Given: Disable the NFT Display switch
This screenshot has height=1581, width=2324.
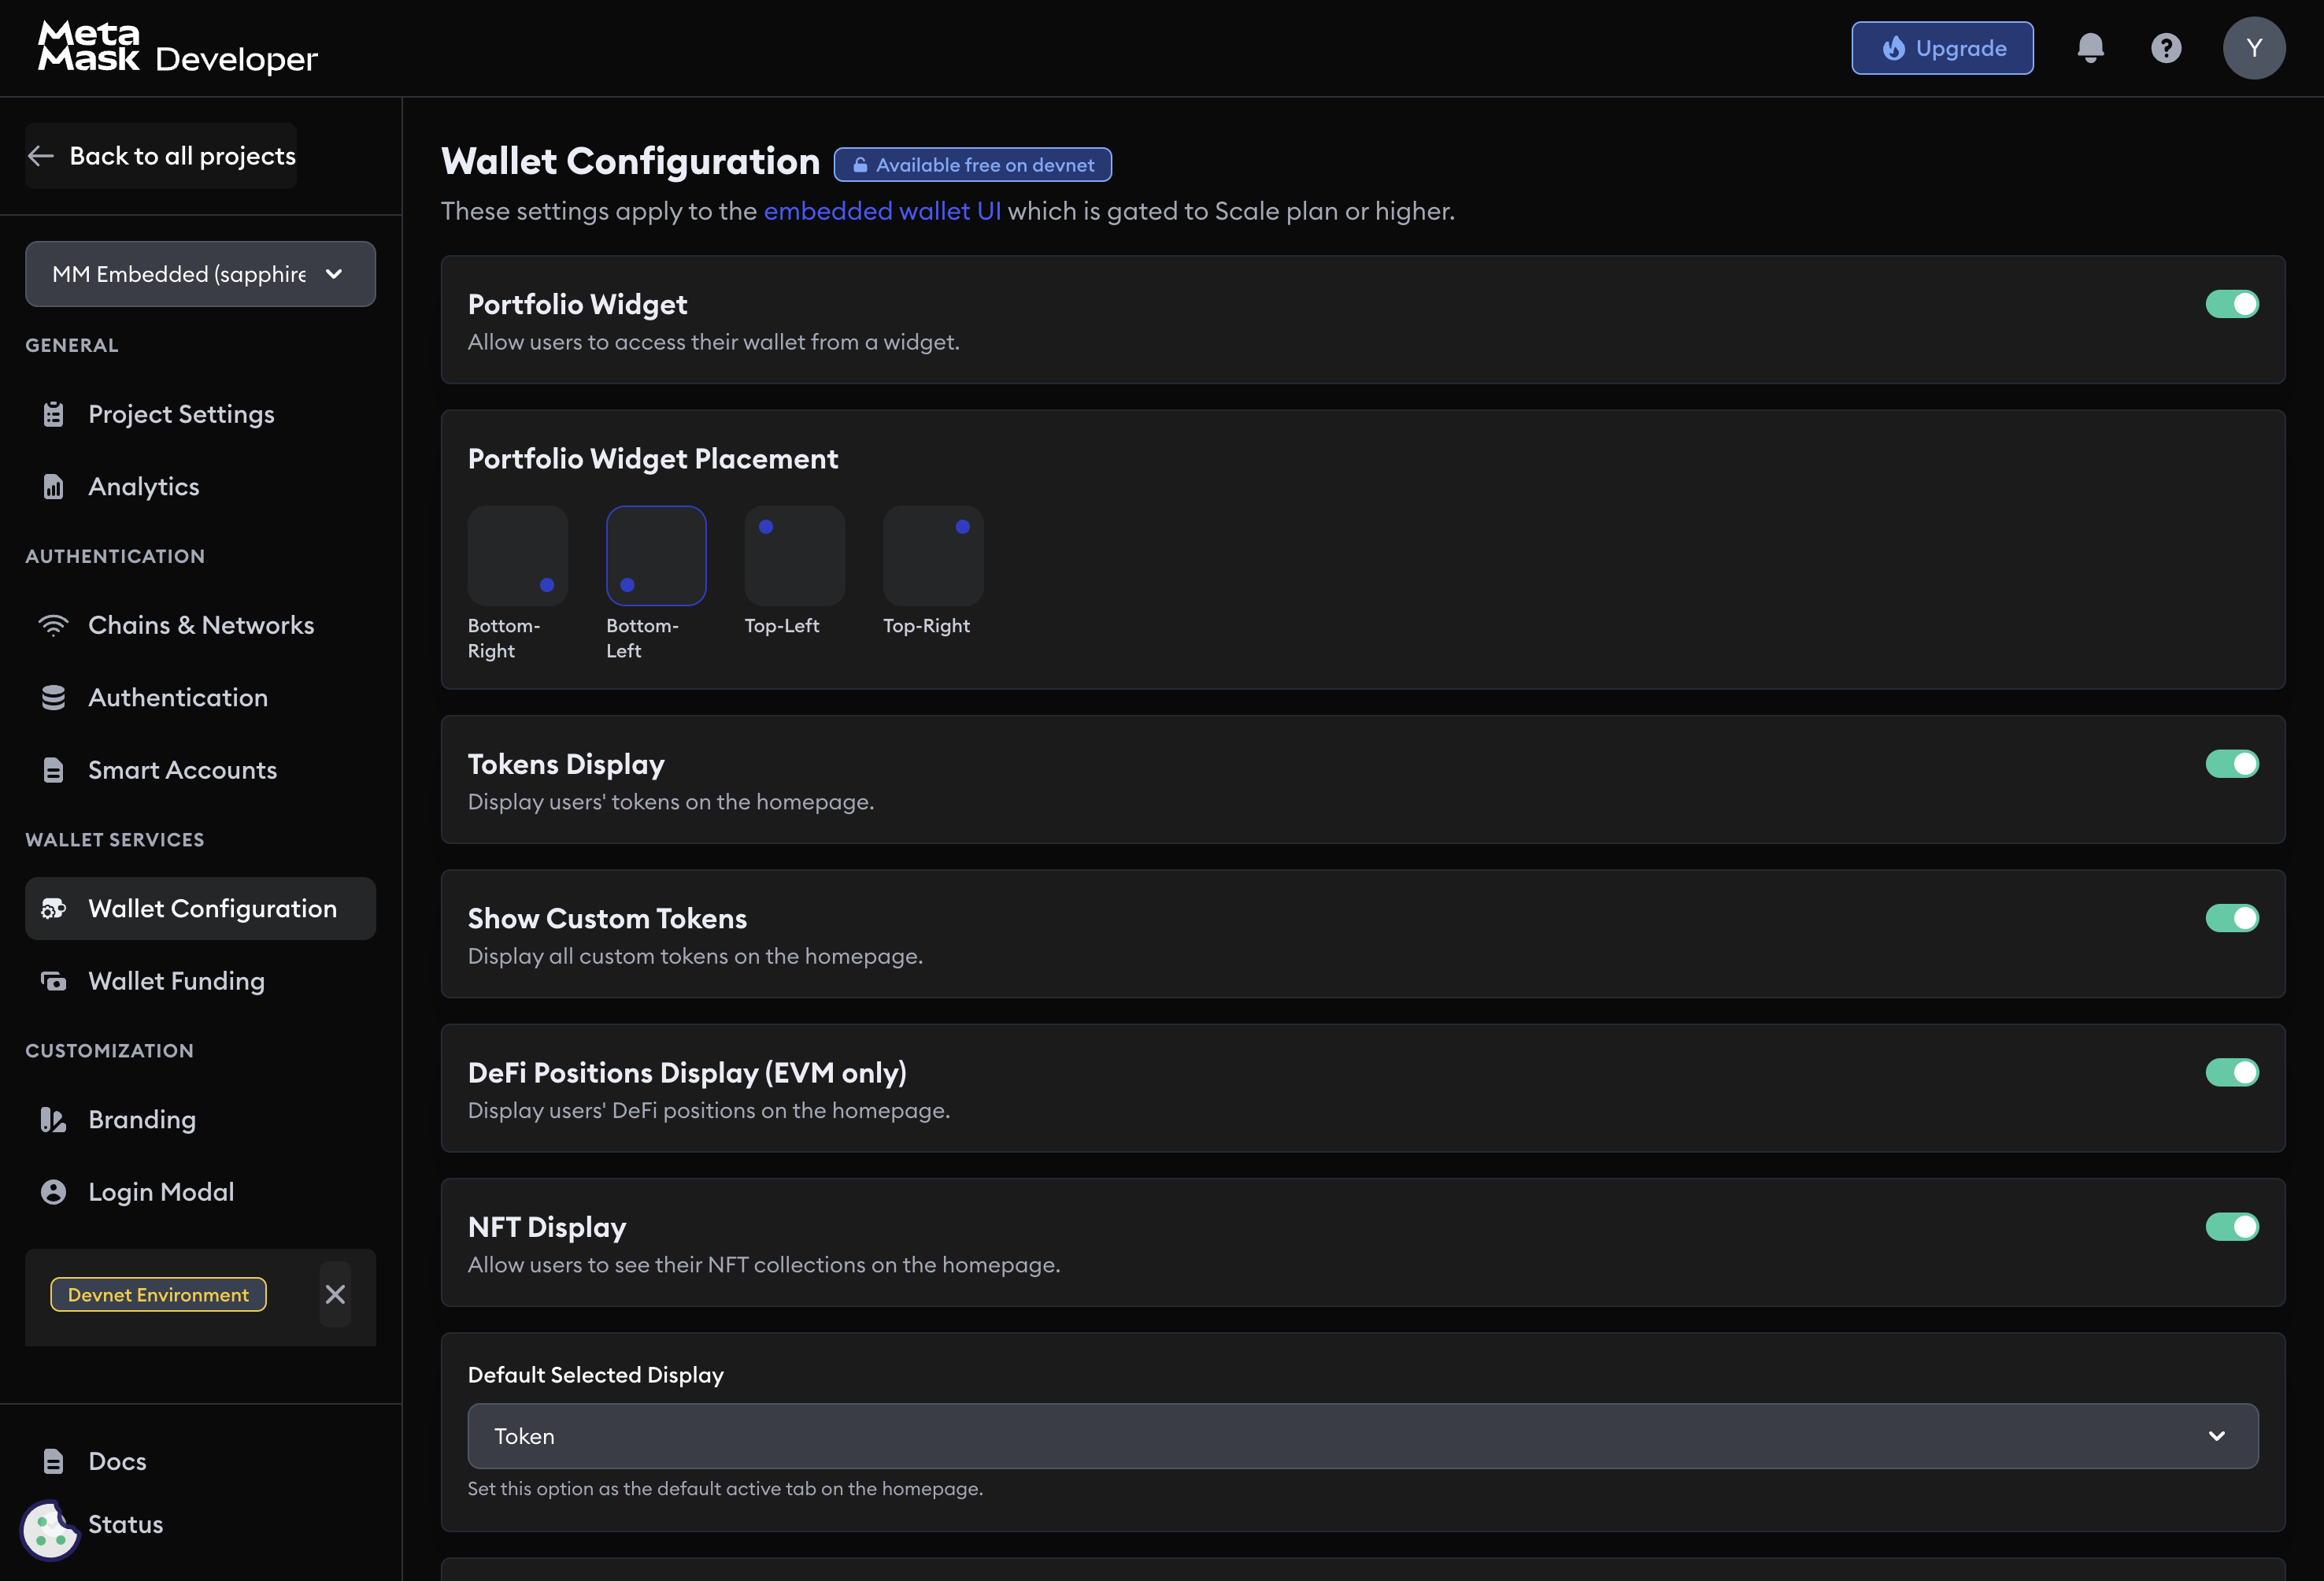Looking at the screenshot, I should click(2231, 1227).
